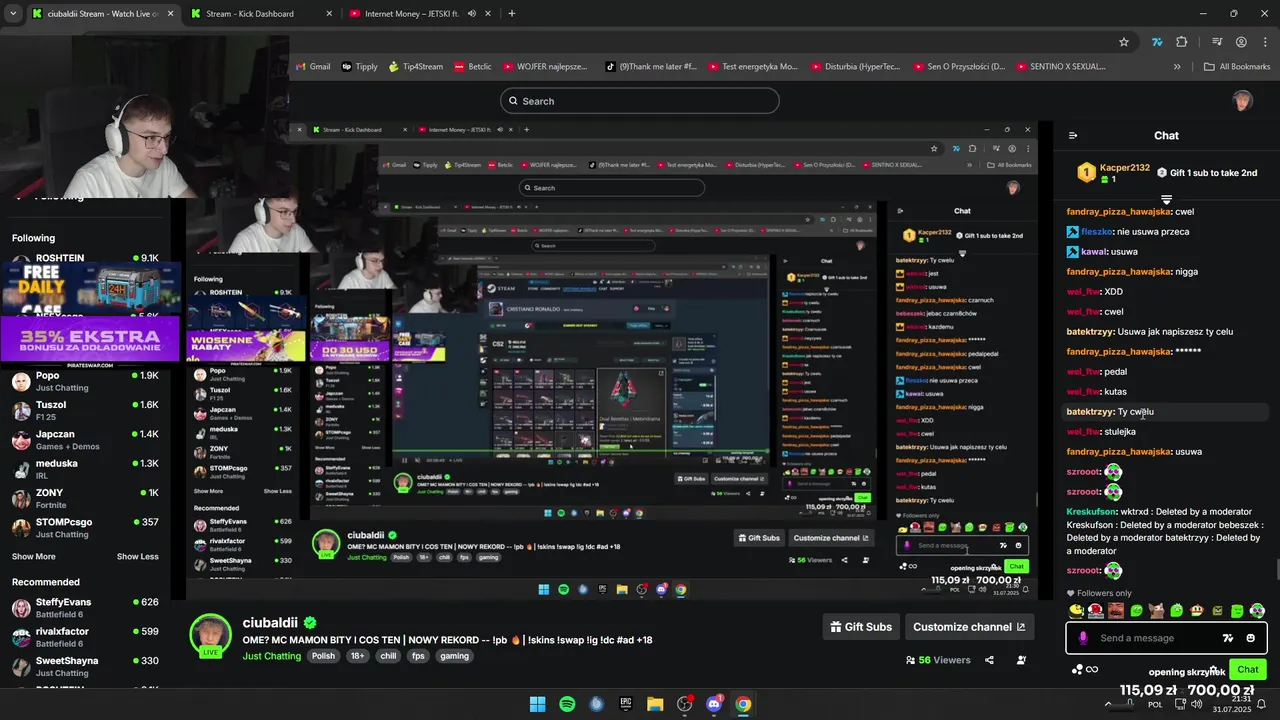Viewport: 1280px width, 720px height.
Task: Open the Chrome profile icon
Action: pos(1241,42)
